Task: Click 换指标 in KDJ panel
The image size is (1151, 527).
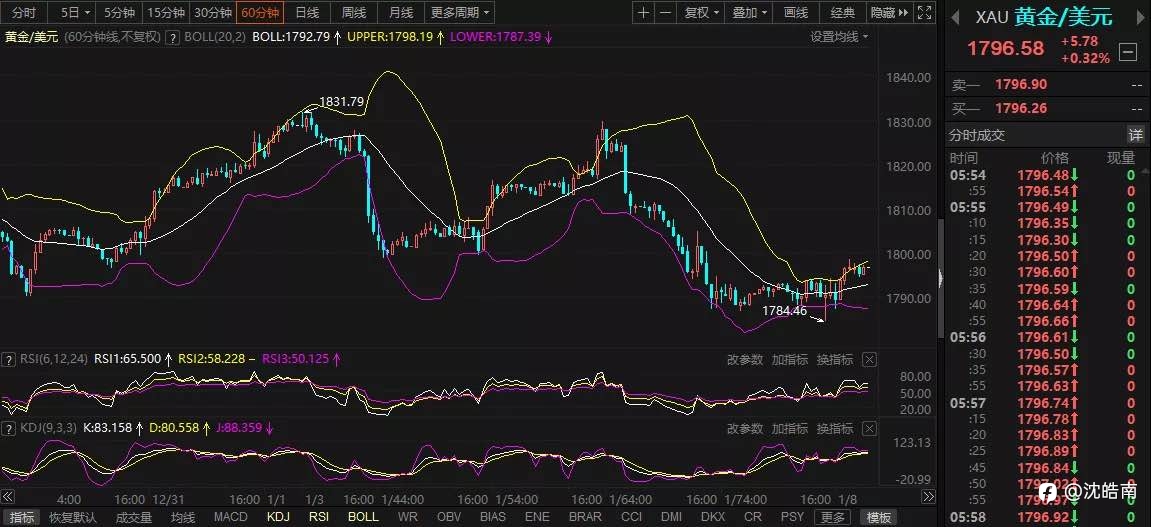Action: coord(835,428)
